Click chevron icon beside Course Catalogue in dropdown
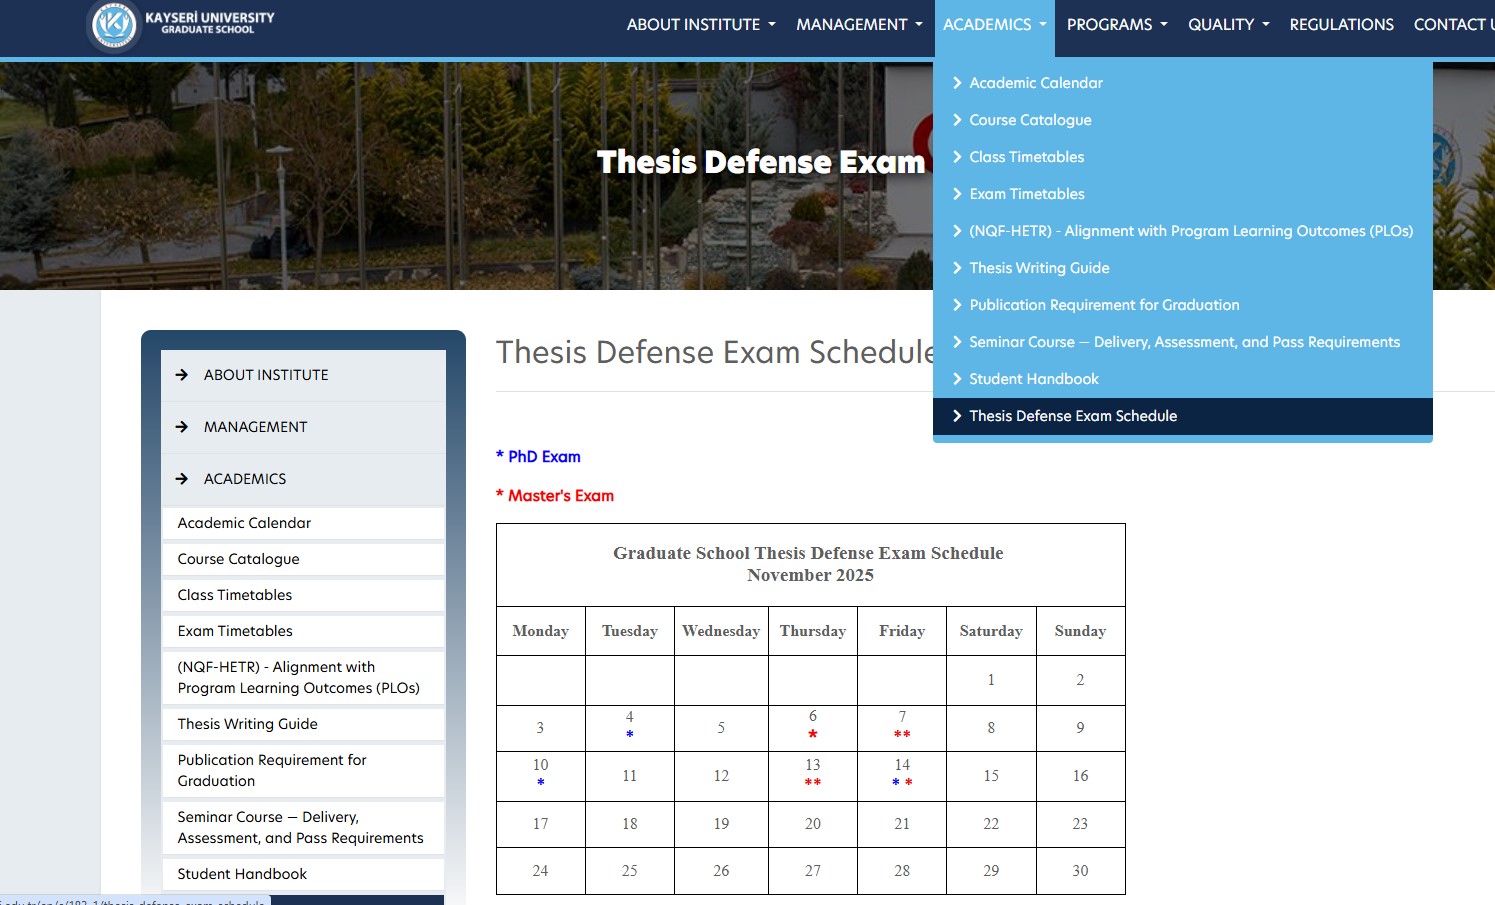 (x=957, y=120)
